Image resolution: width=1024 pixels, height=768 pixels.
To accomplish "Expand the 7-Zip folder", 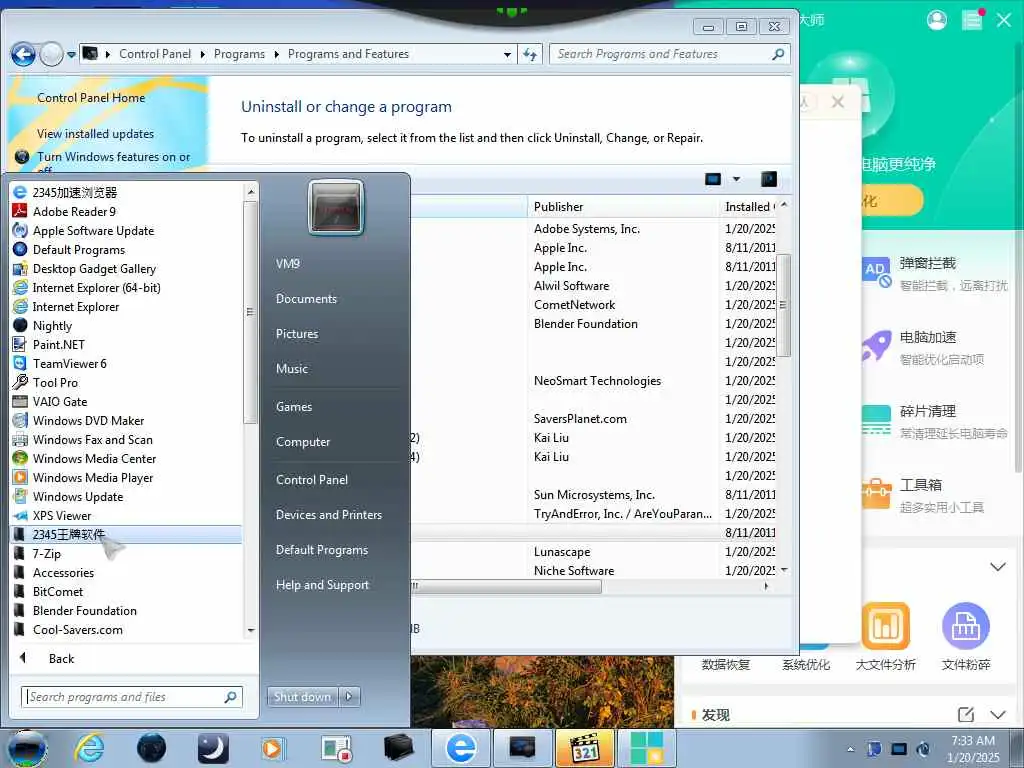I will pyautogui.click(x=46, y=553).
